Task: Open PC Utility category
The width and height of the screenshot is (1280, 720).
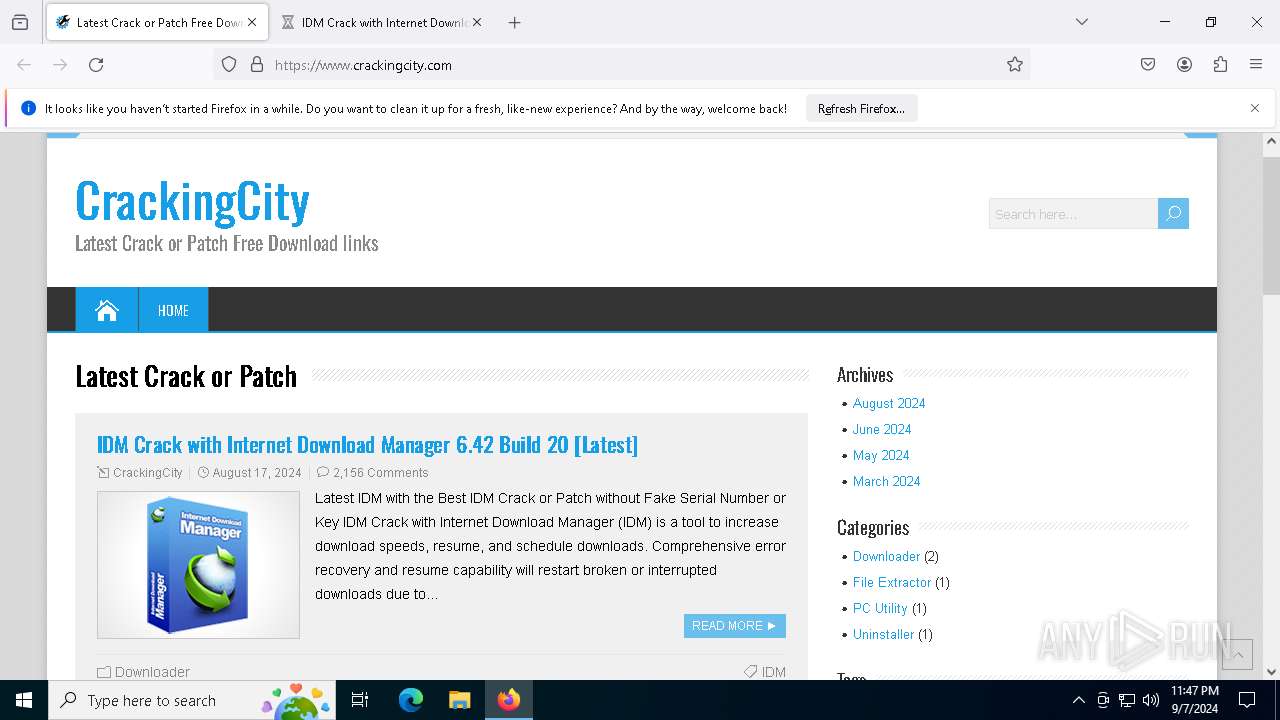Action: [880, 608]
